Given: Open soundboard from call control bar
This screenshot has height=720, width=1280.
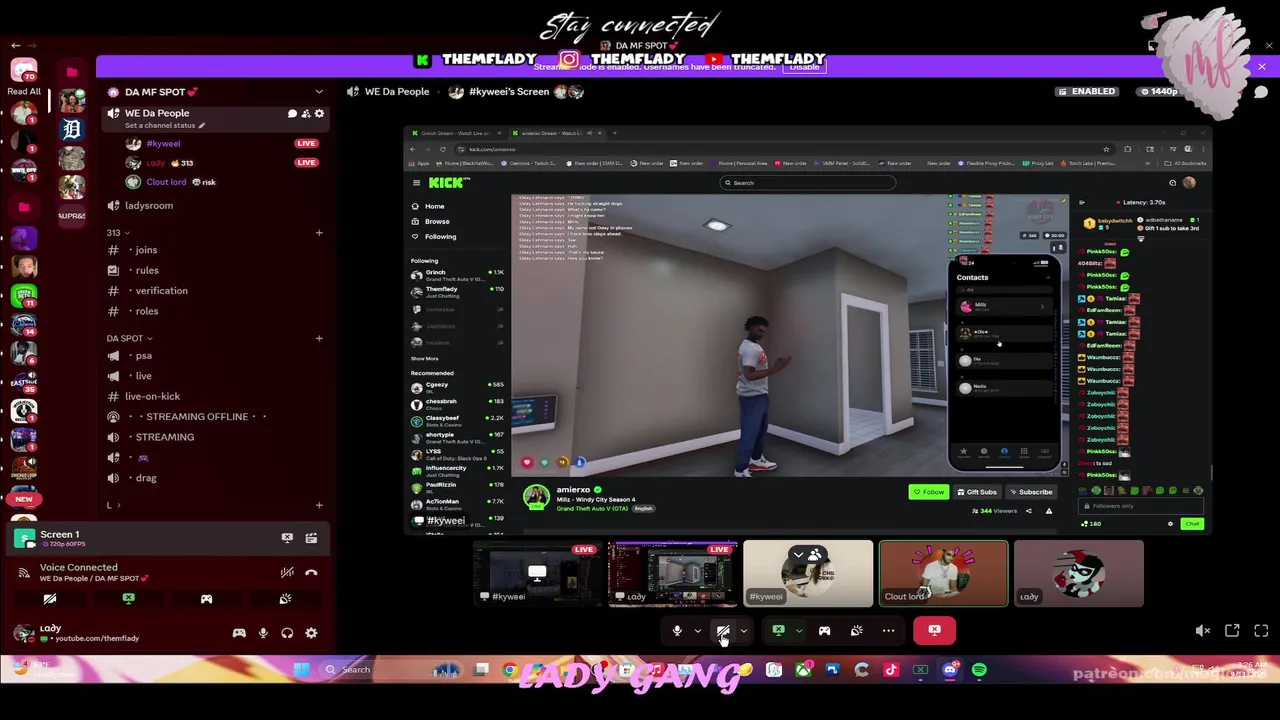Looking at the screenshot, I should [x=856, y=631].
